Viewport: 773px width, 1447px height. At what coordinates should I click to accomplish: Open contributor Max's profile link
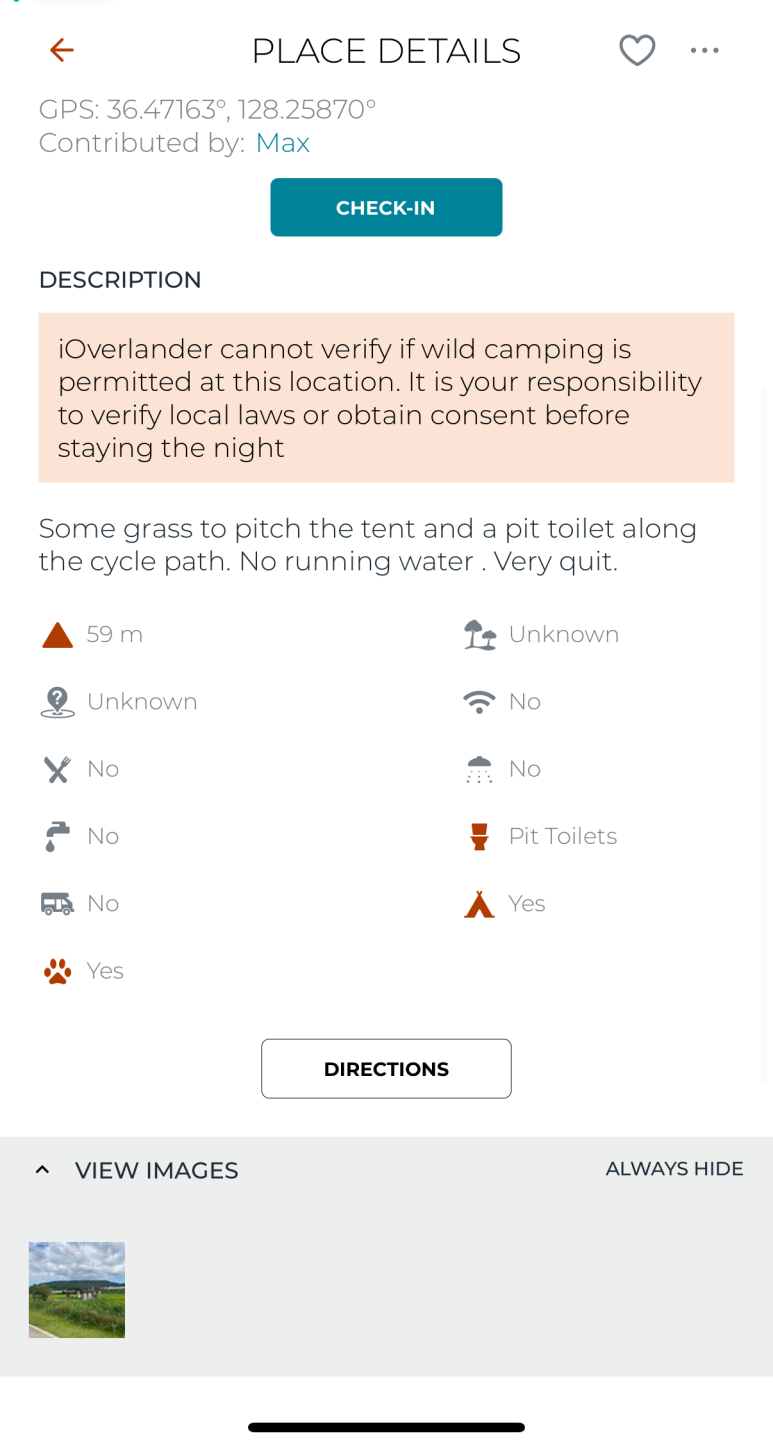pyautogui.click(x=282, y=143)
